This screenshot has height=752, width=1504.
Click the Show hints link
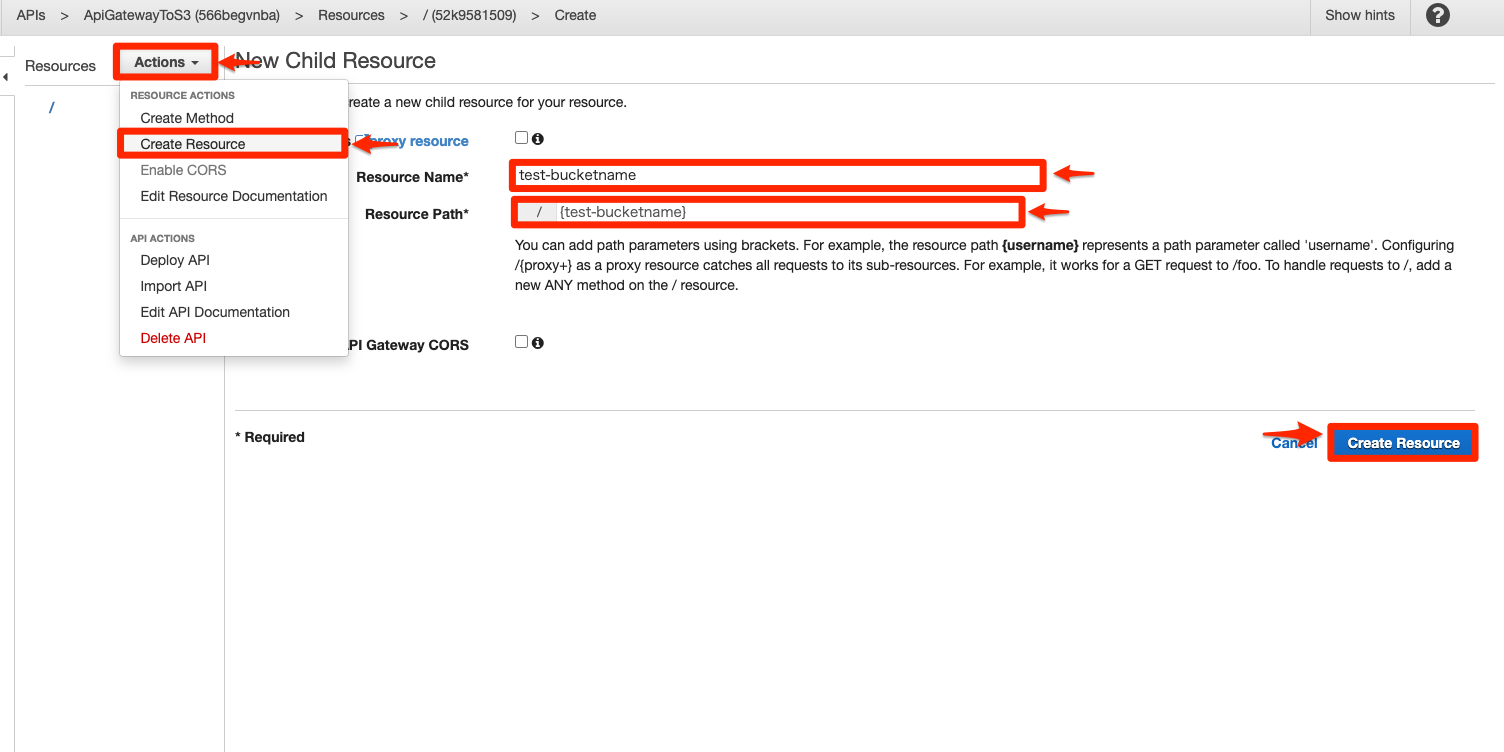point(1359,15)
